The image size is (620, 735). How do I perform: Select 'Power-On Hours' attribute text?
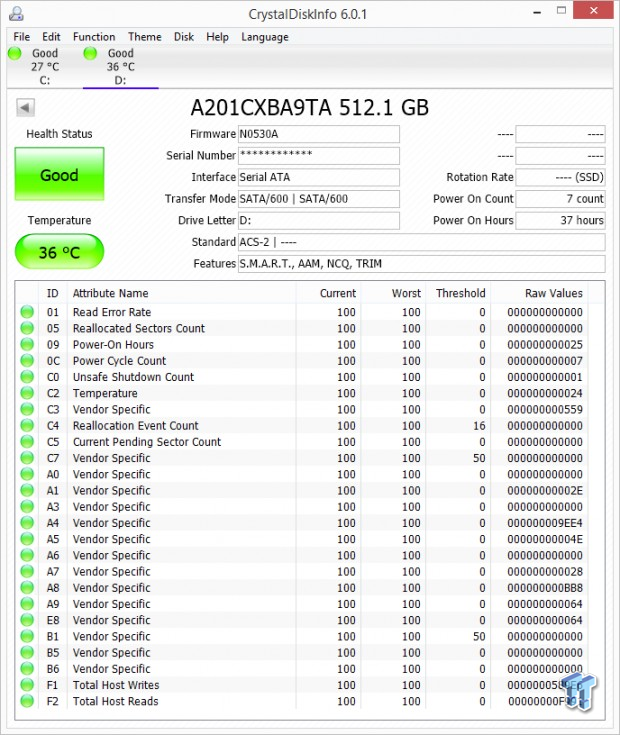tap(113, 345)
